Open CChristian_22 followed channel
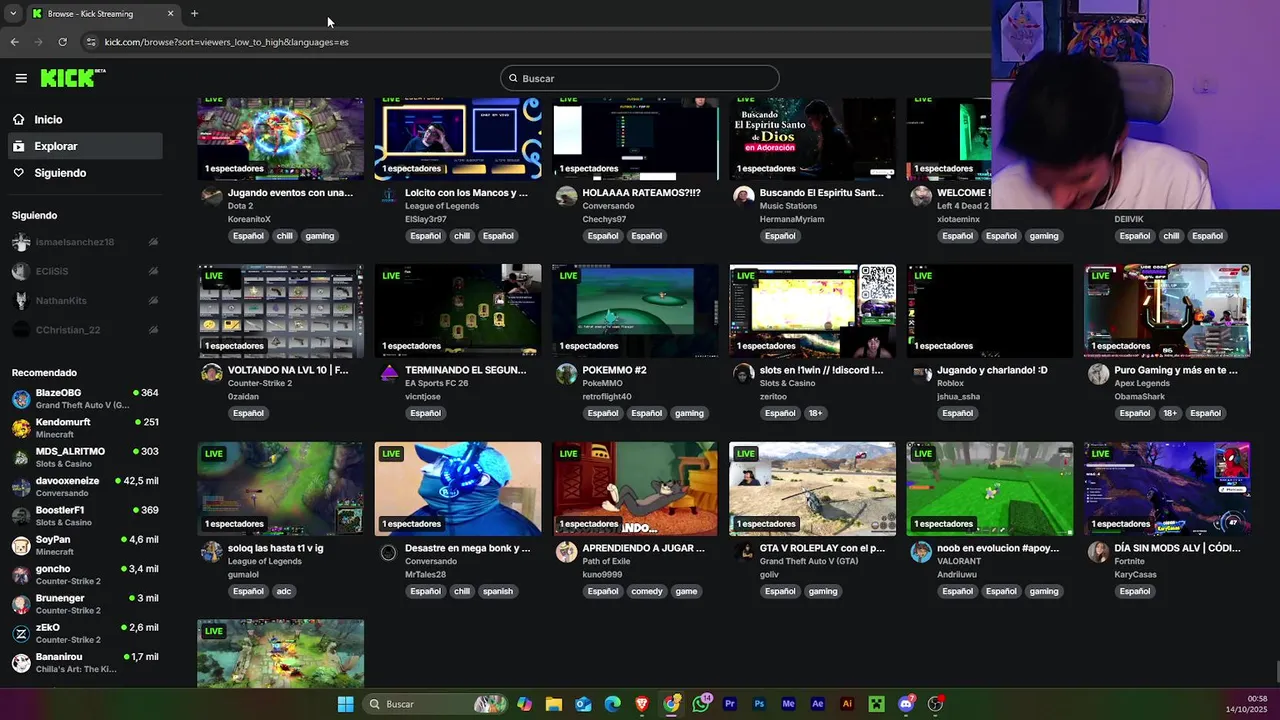Screen dimensions: 1280x720 point(85,330)
